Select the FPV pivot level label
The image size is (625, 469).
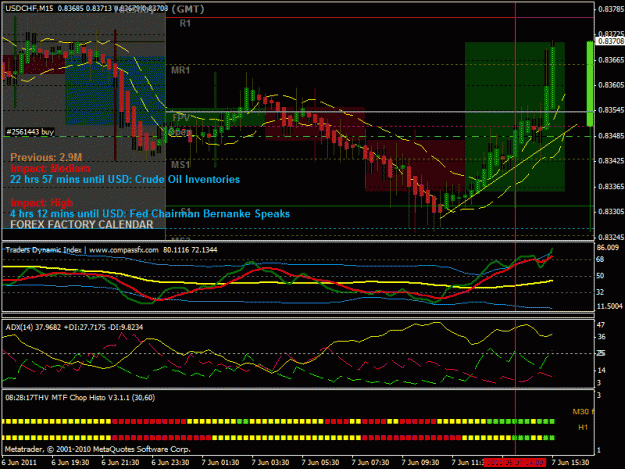pos(181,118)
